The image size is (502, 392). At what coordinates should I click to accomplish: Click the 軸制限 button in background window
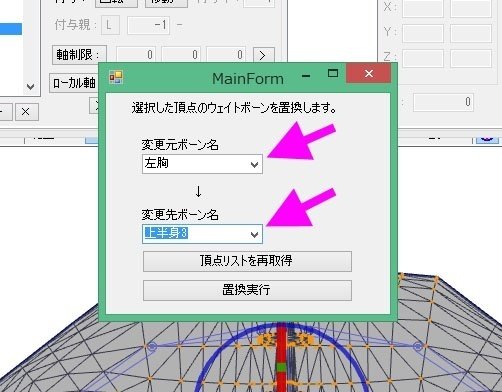[x=79, y=55]
